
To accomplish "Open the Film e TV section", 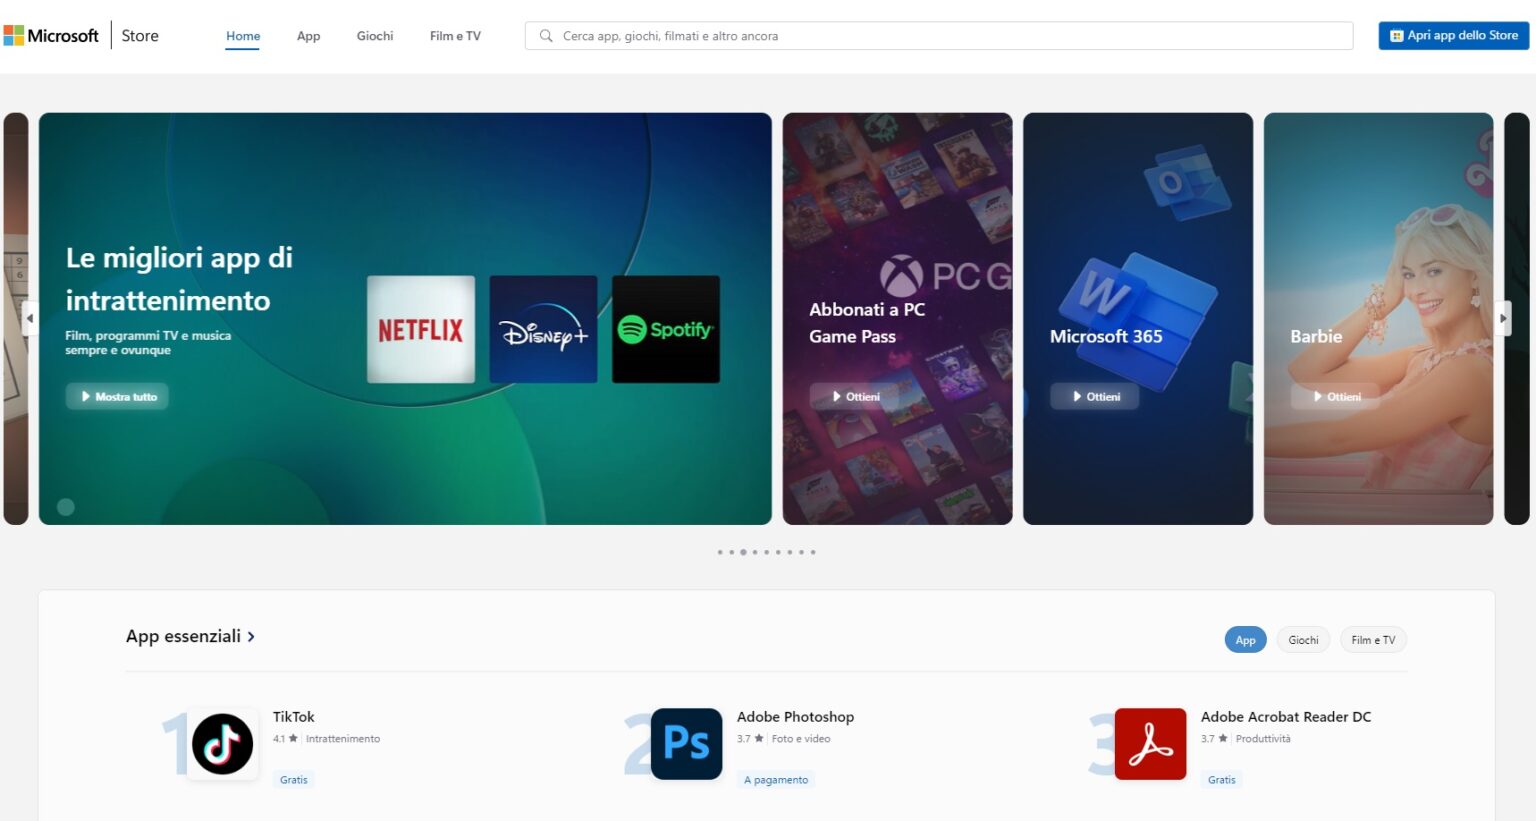I will [455, 36].
